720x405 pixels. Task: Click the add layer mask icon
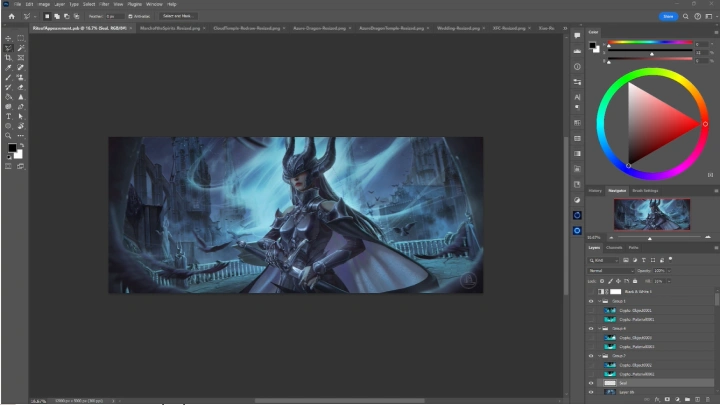coord(667,399)
